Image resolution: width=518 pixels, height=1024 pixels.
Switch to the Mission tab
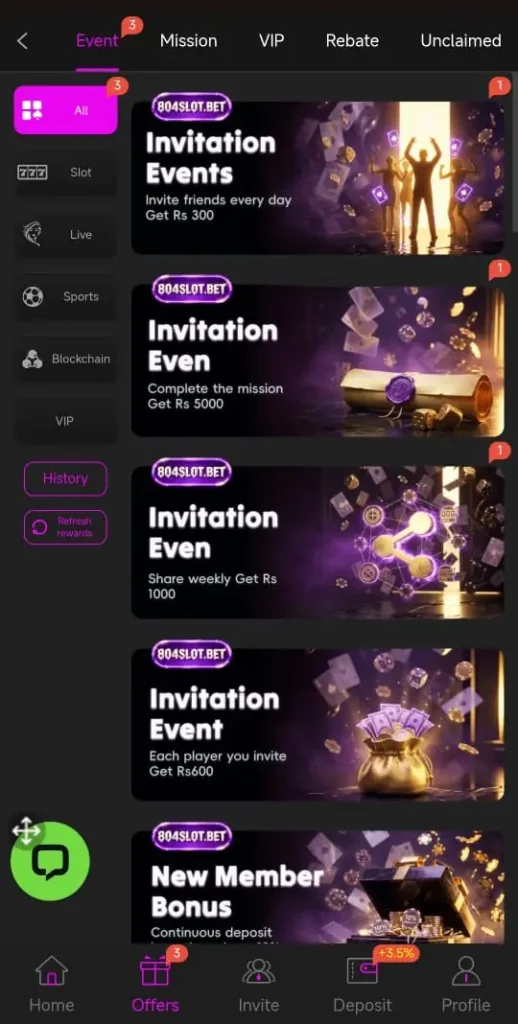pyautogui.click(x=188, y=40)
